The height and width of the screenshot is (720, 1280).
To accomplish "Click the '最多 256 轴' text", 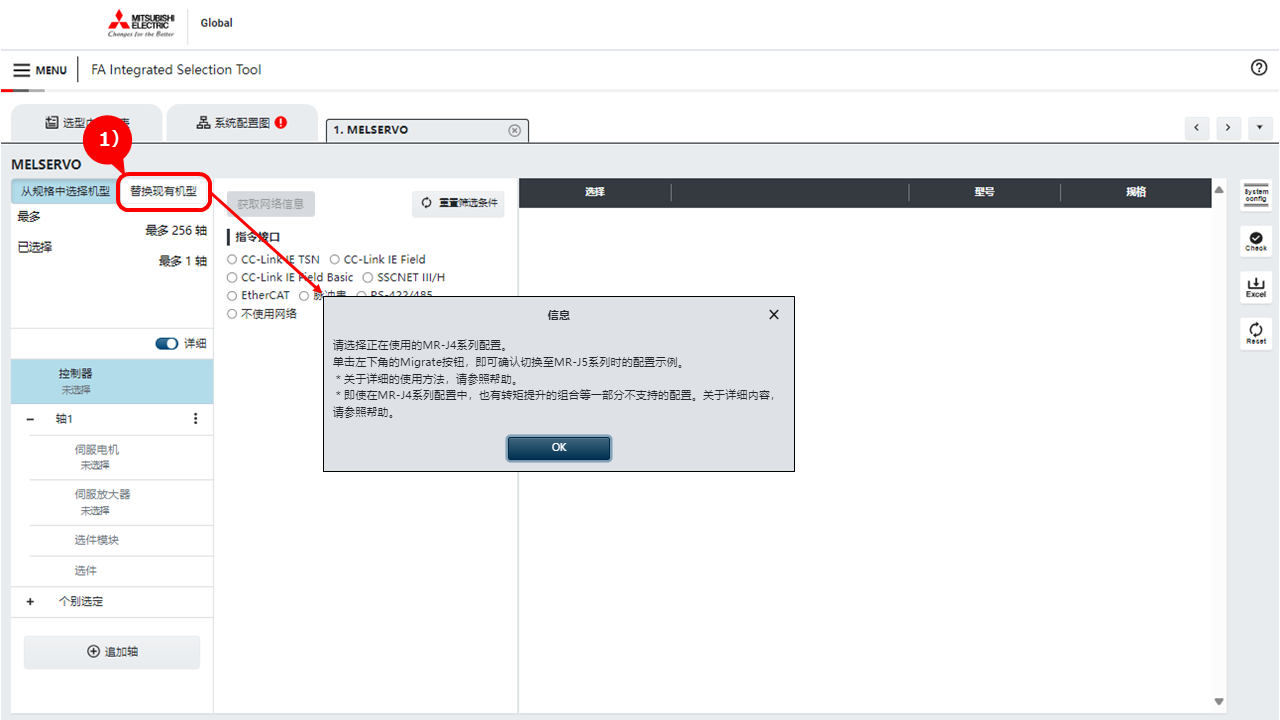I will pos(176,231).
